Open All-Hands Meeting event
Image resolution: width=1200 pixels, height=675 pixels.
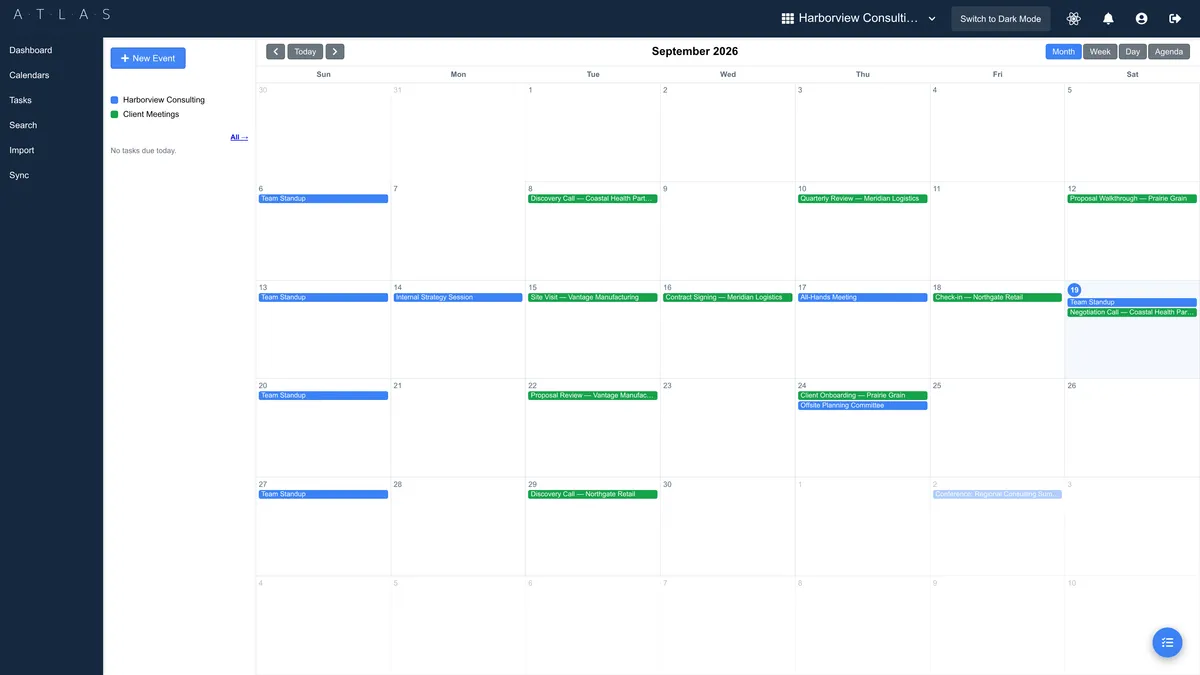coord(863,297)
